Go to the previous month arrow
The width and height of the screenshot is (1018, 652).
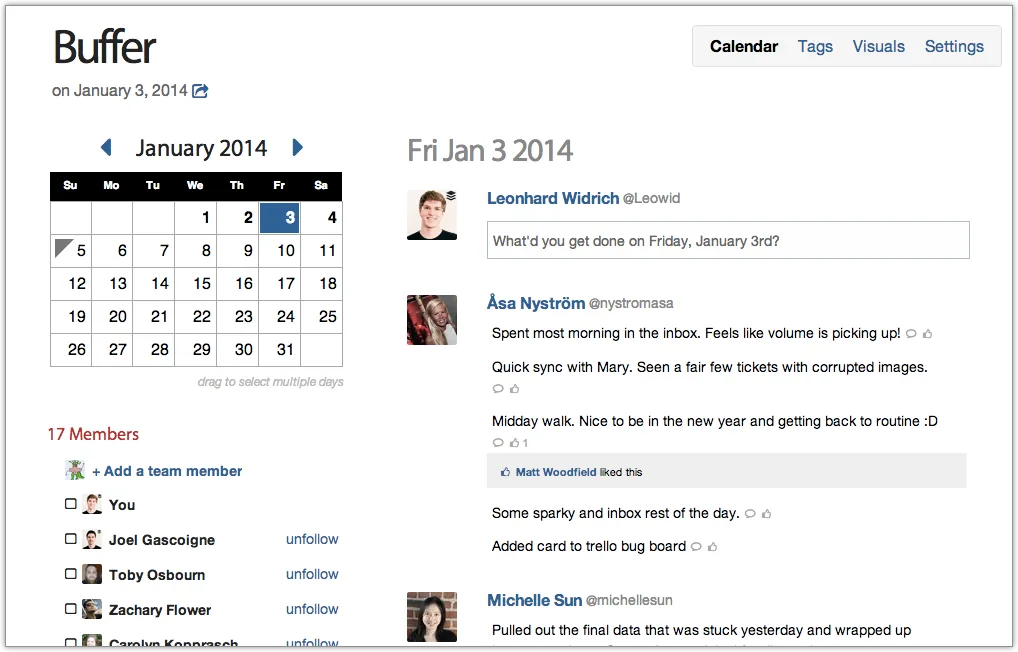106,147
